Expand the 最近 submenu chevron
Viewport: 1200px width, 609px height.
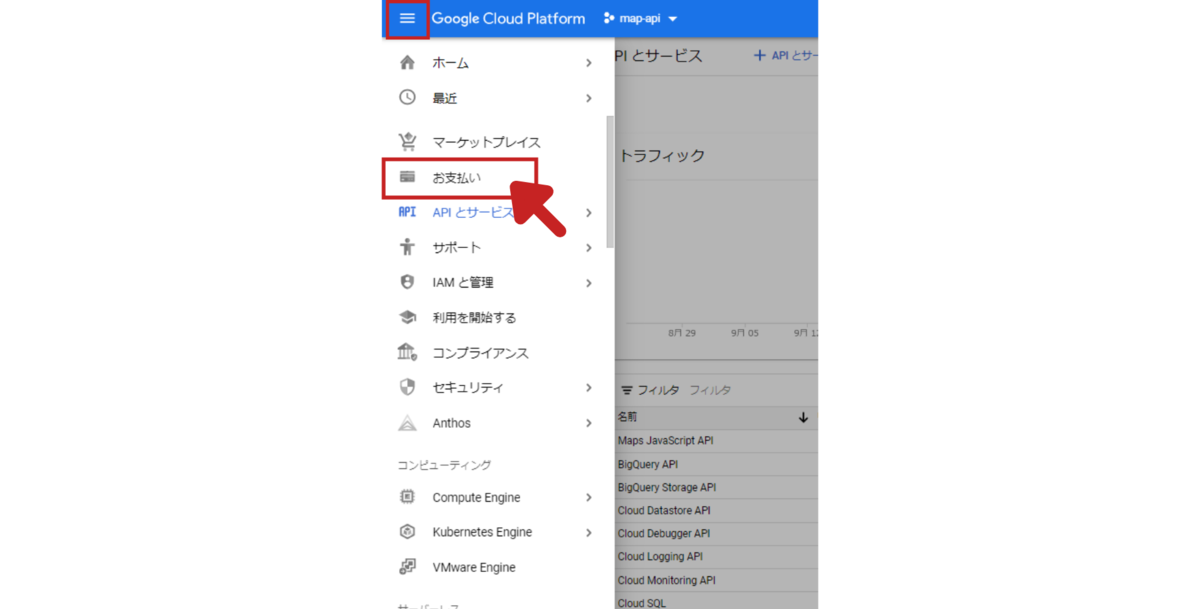point(589,98)
